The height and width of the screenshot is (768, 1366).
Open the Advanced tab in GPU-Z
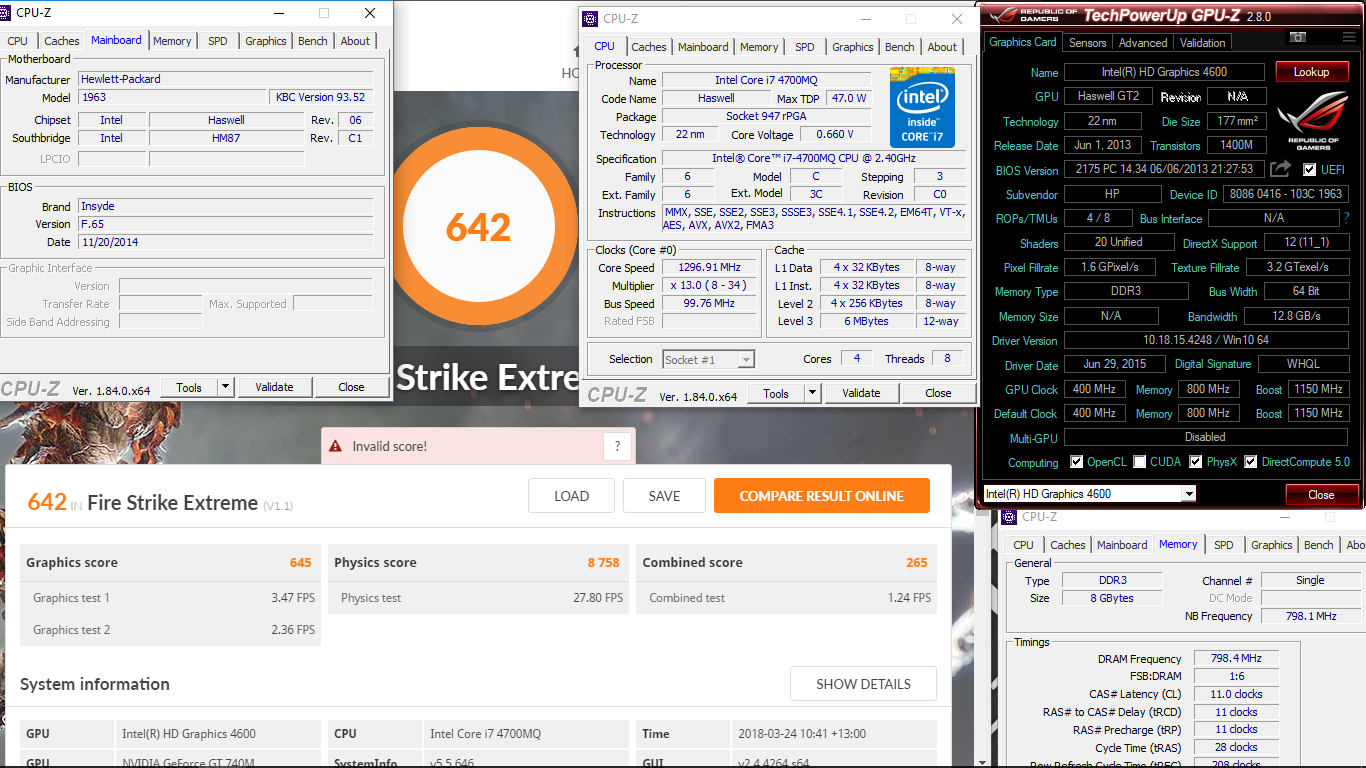(1143, 43)
